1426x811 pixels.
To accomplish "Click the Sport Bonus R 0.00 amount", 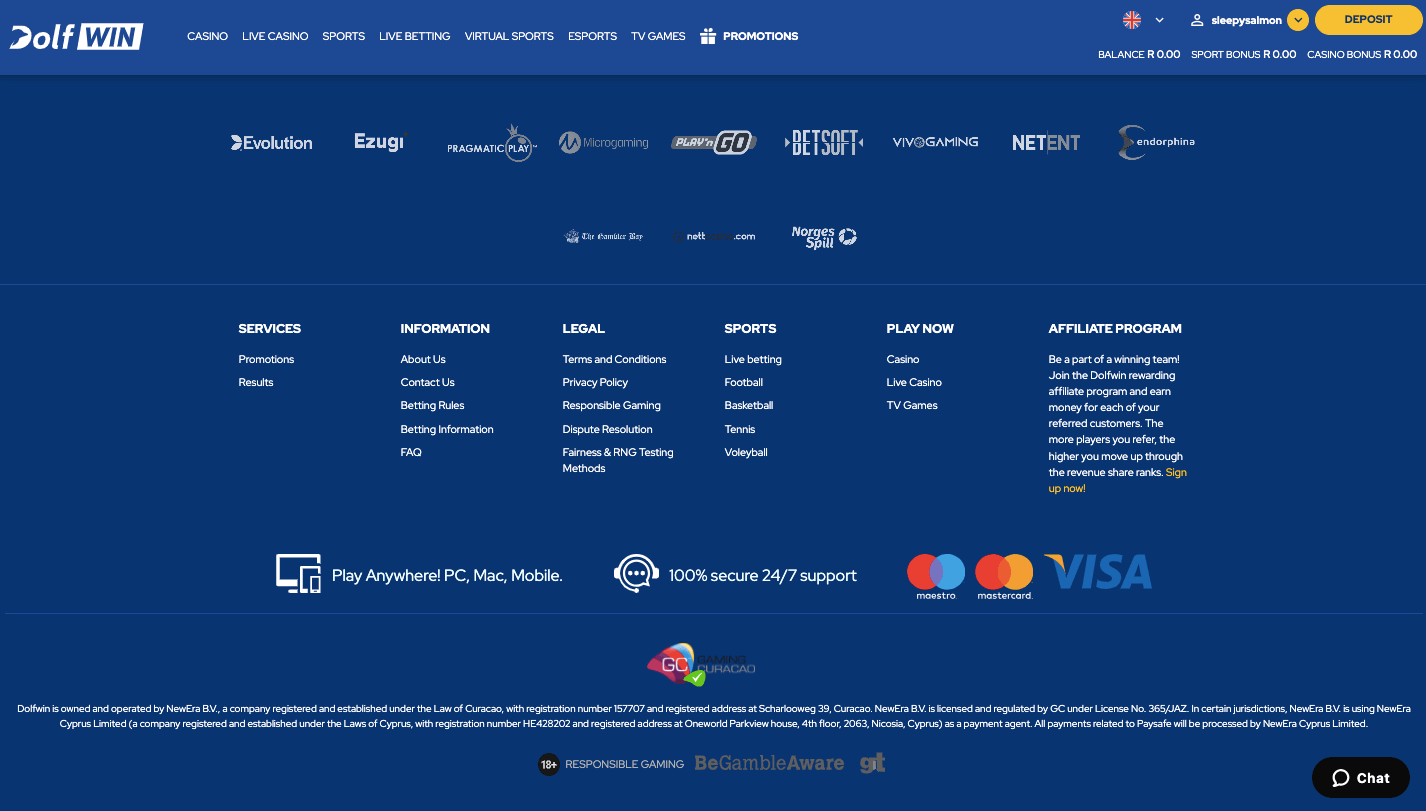I will point(1243,54).
